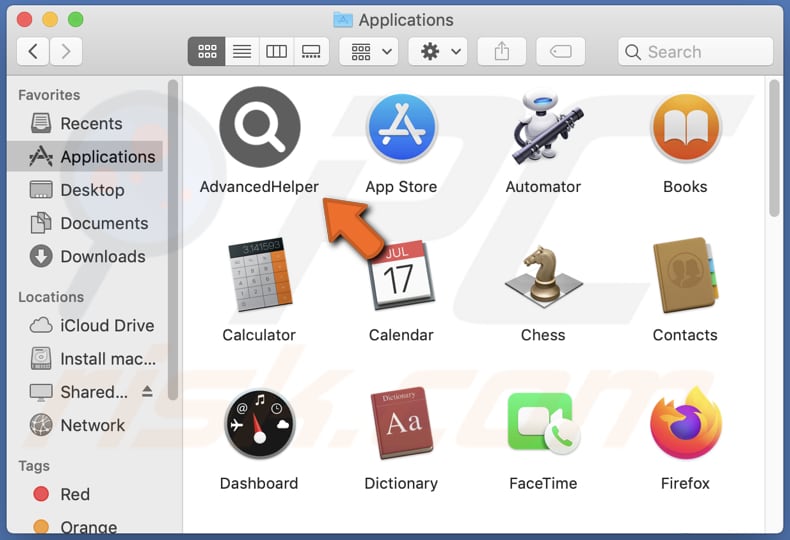Select the FaceTime application icon
The height and width of the screenshot is (540, 790).
click(544, 423)
